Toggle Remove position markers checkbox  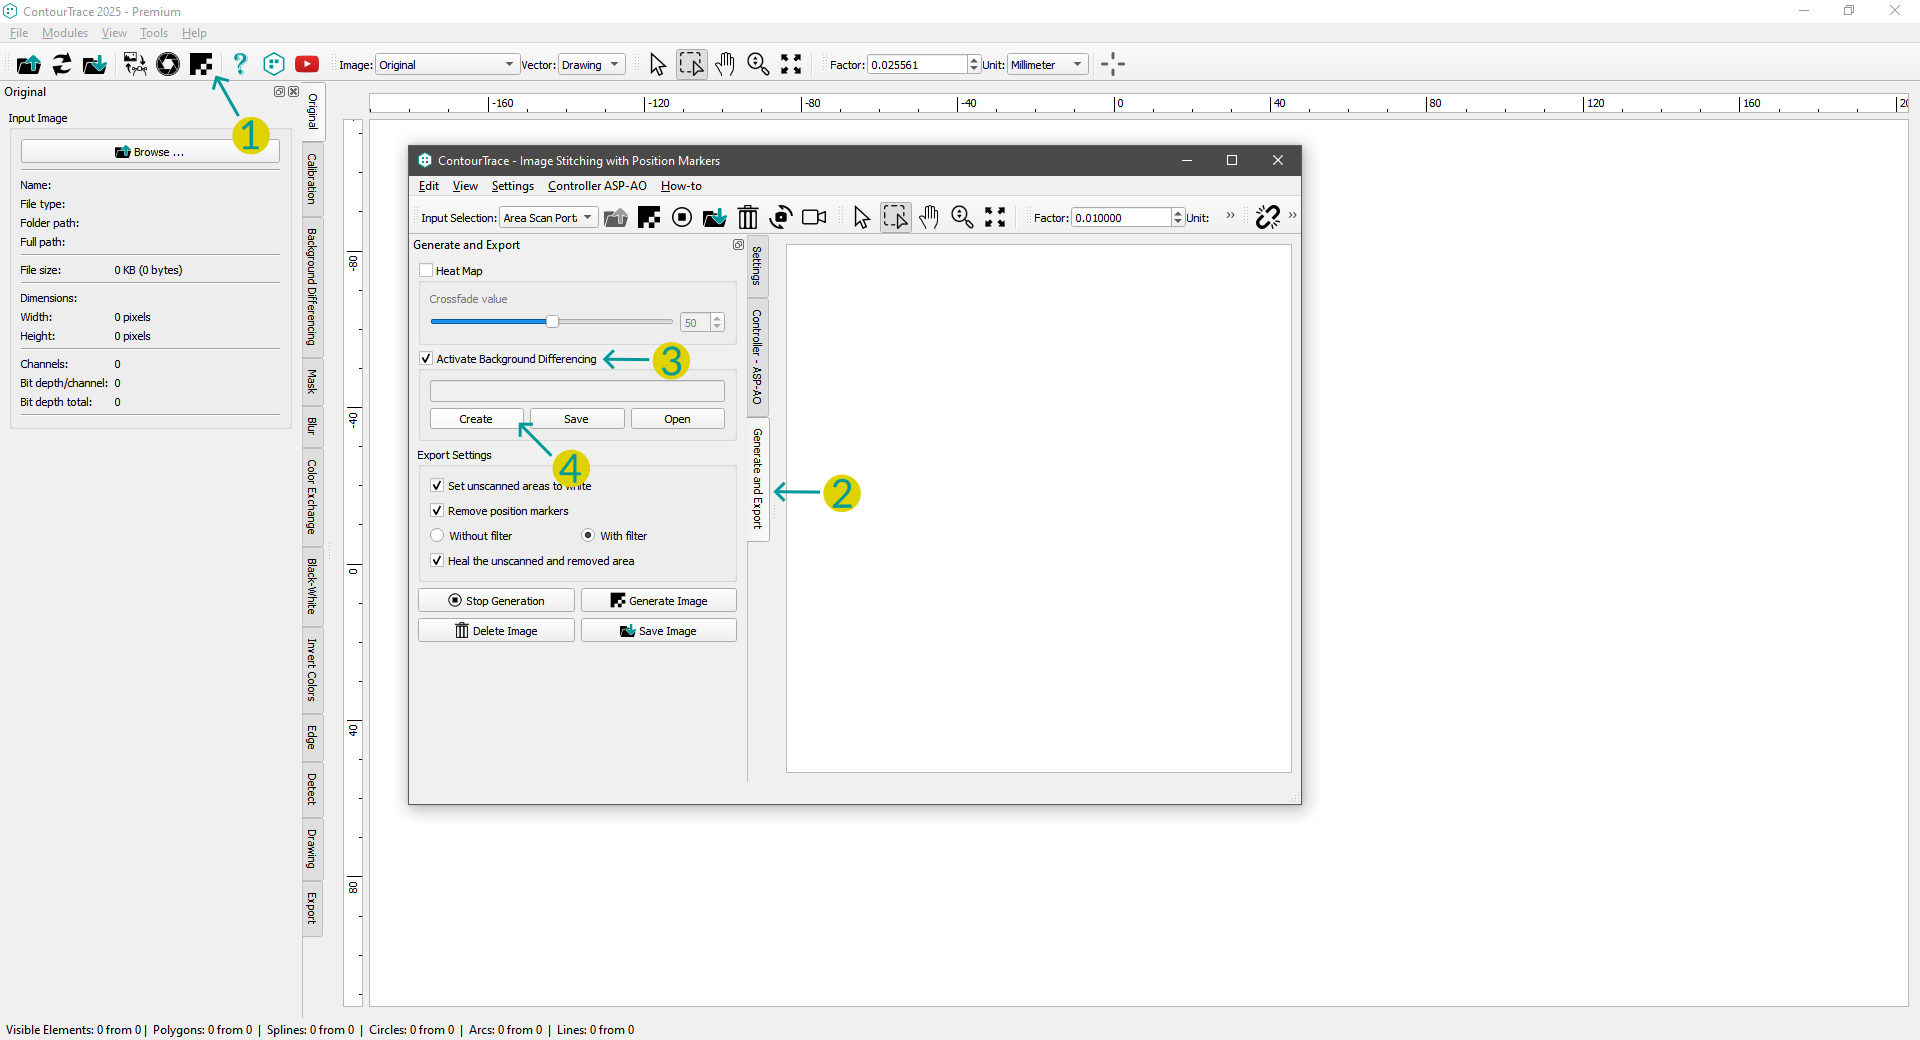[437, 511]
